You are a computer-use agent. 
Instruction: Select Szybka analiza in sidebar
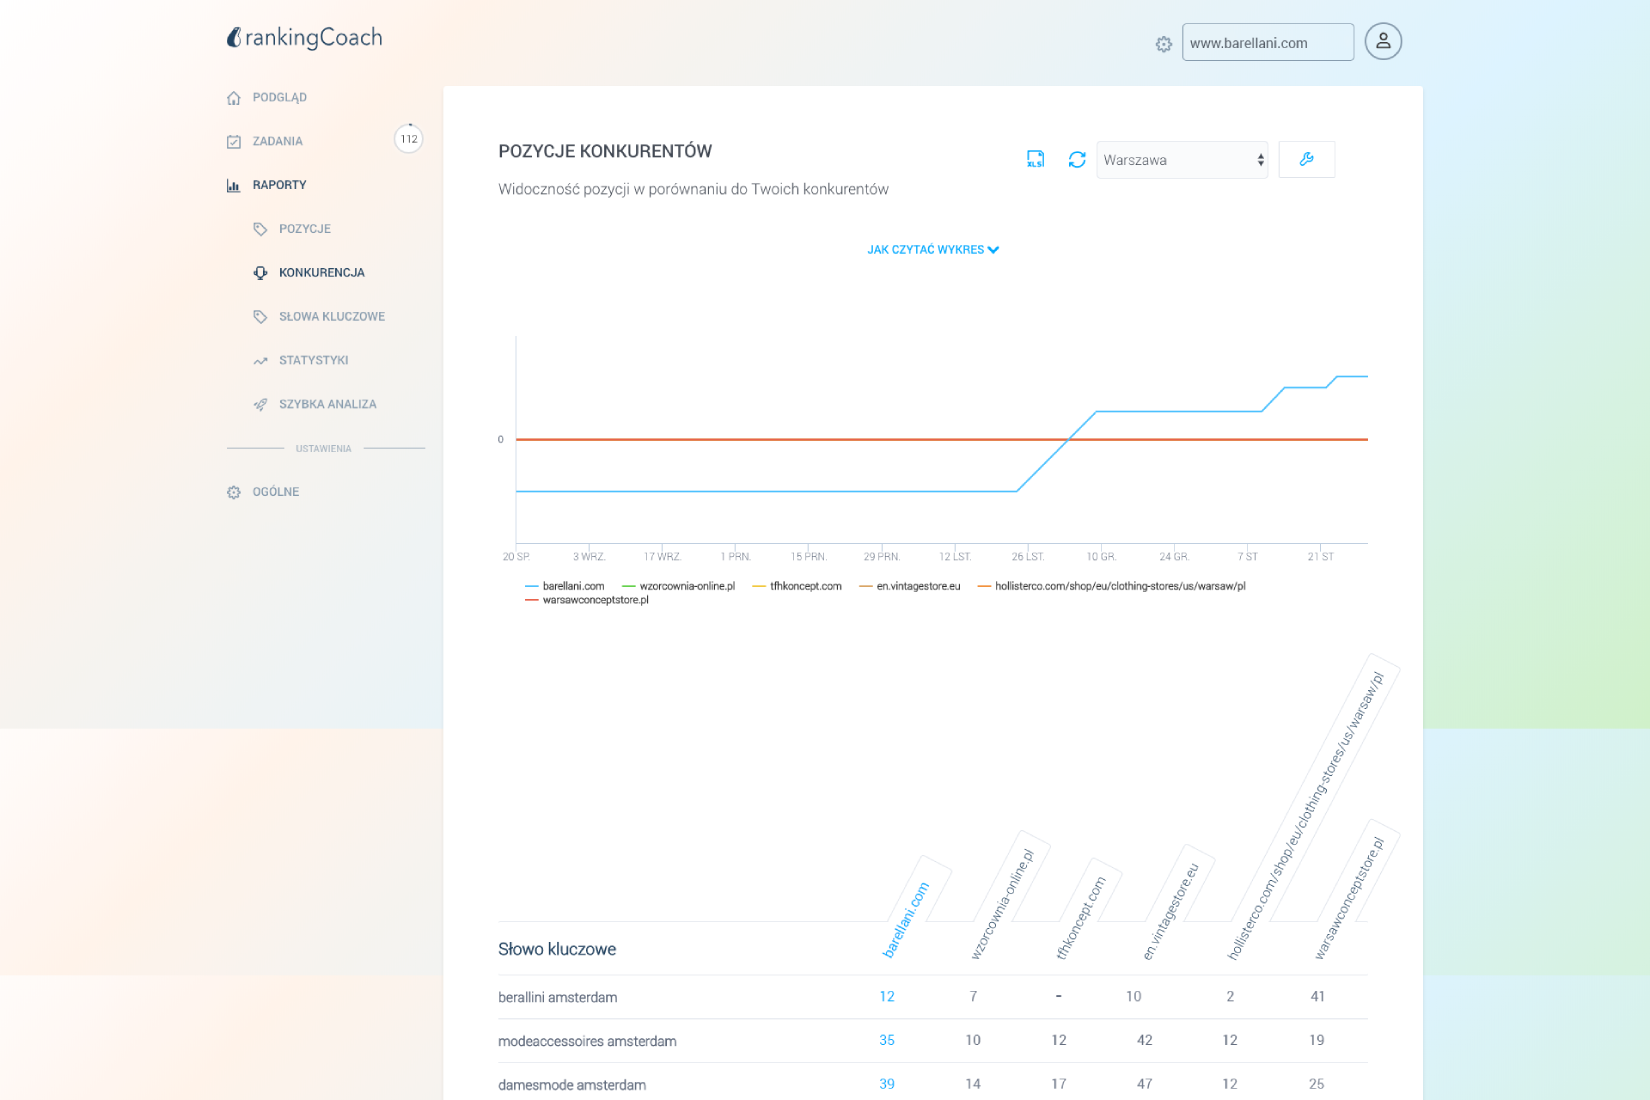[x=327, y=404]
